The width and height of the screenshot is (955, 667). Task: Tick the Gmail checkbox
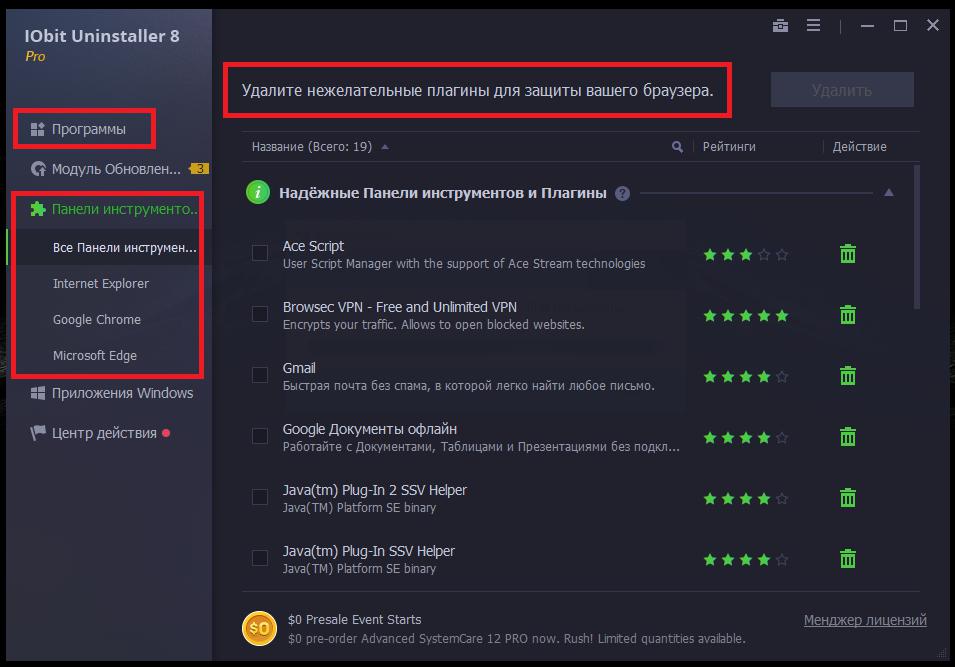[260, 375]
